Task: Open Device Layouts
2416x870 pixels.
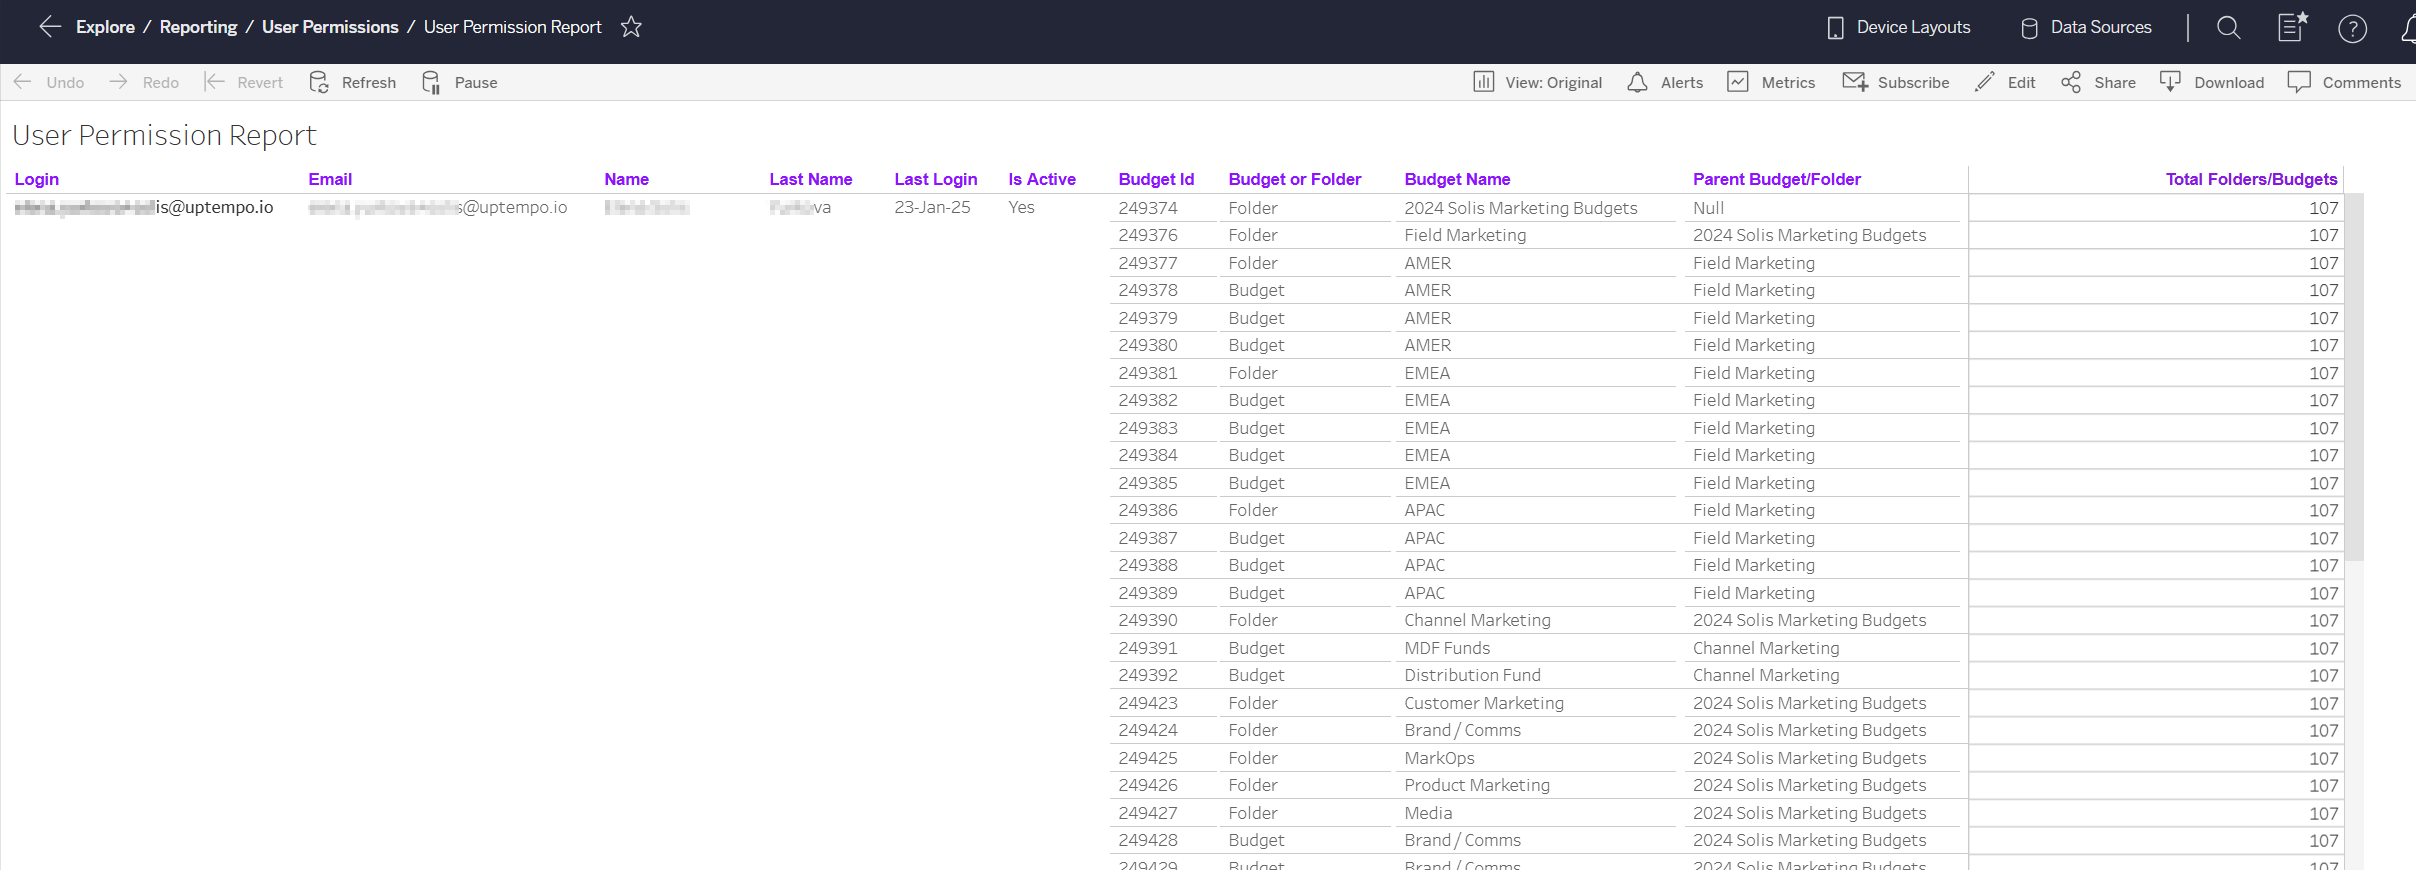Action: point(1899,27)
